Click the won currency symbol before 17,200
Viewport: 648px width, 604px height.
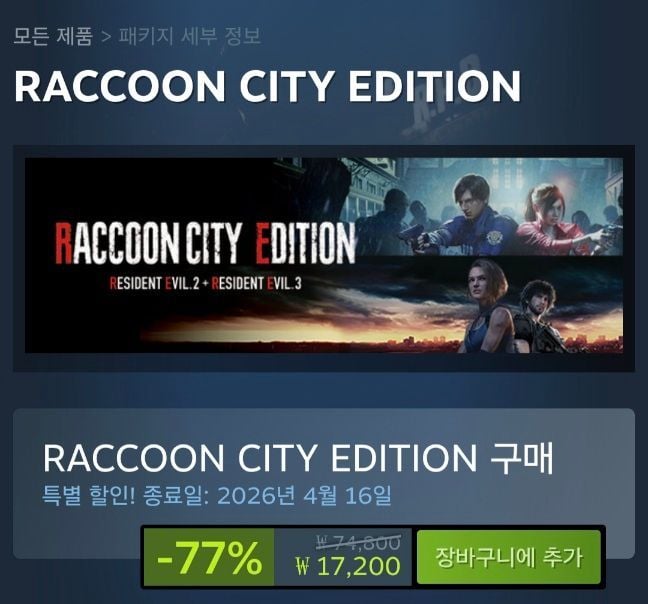pyautogui.click(x=303, y=566)
